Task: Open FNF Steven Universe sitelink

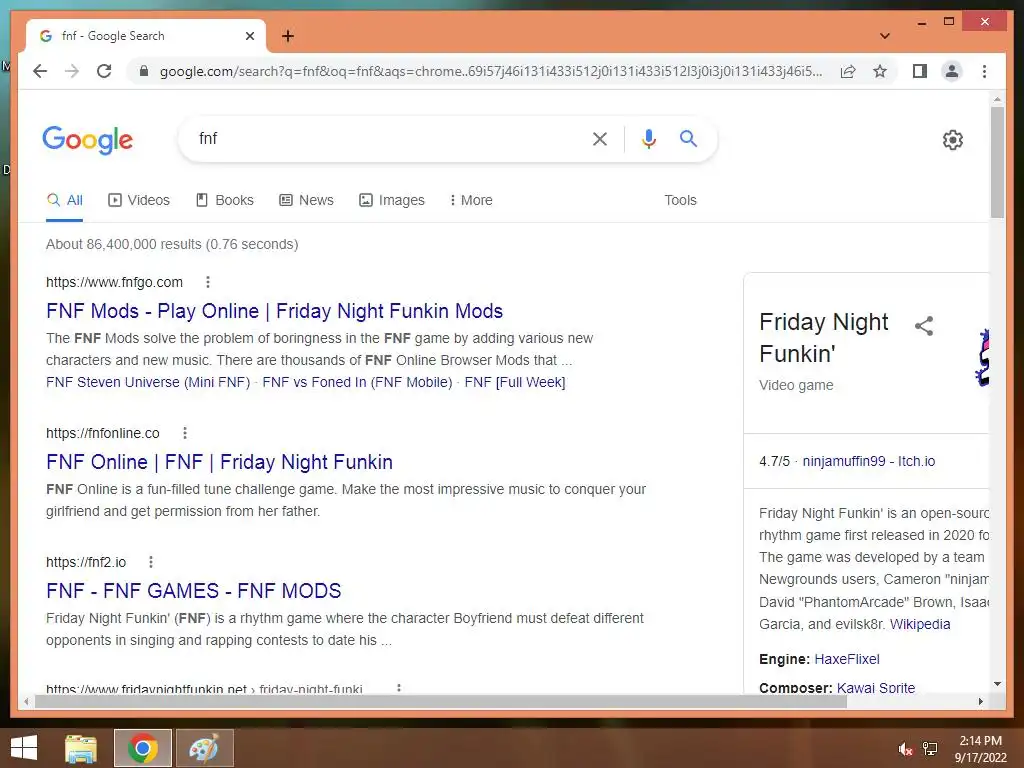Action: 148,382
